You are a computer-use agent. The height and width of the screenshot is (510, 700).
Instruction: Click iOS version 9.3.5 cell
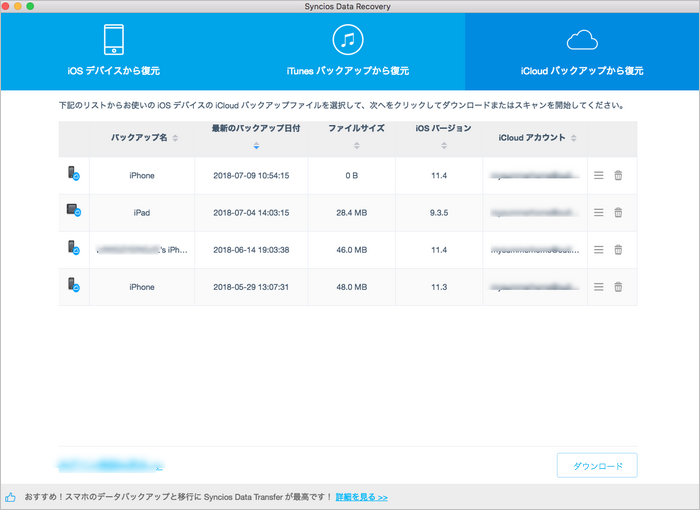pyautogui.click(x=439, y=213)
